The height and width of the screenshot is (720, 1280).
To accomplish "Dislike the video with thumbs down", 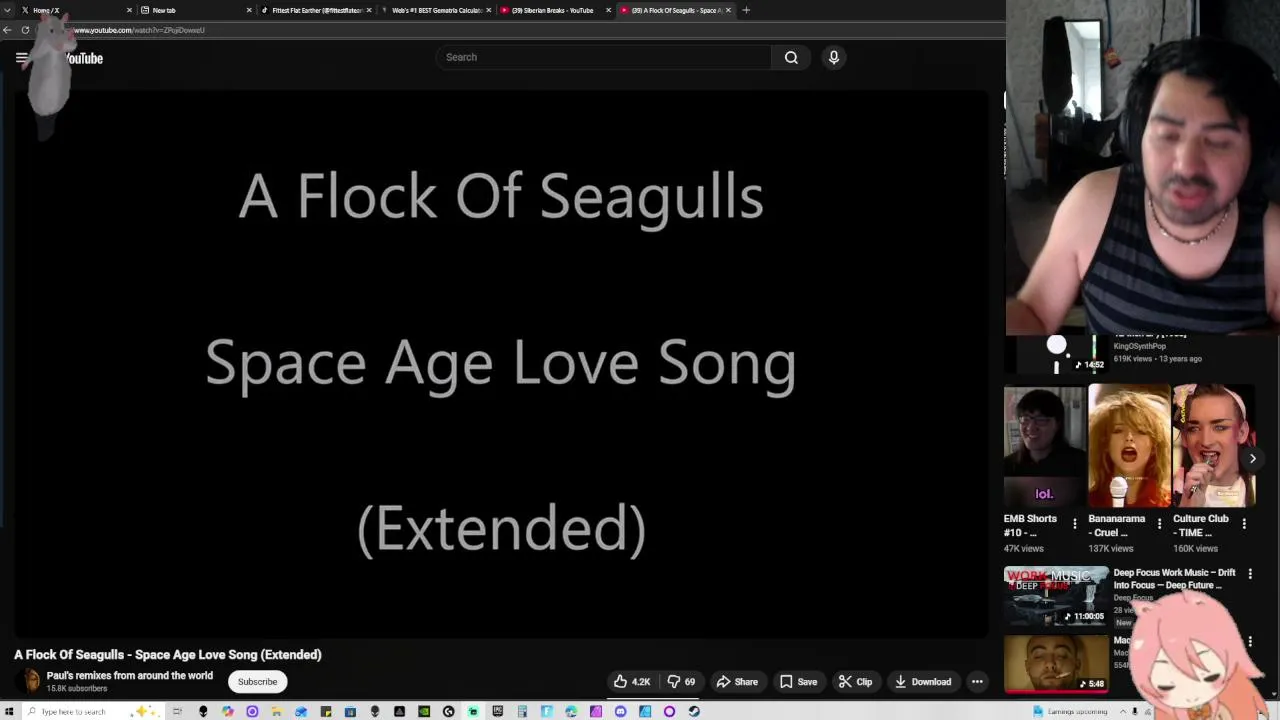I will tap(683, 682).
